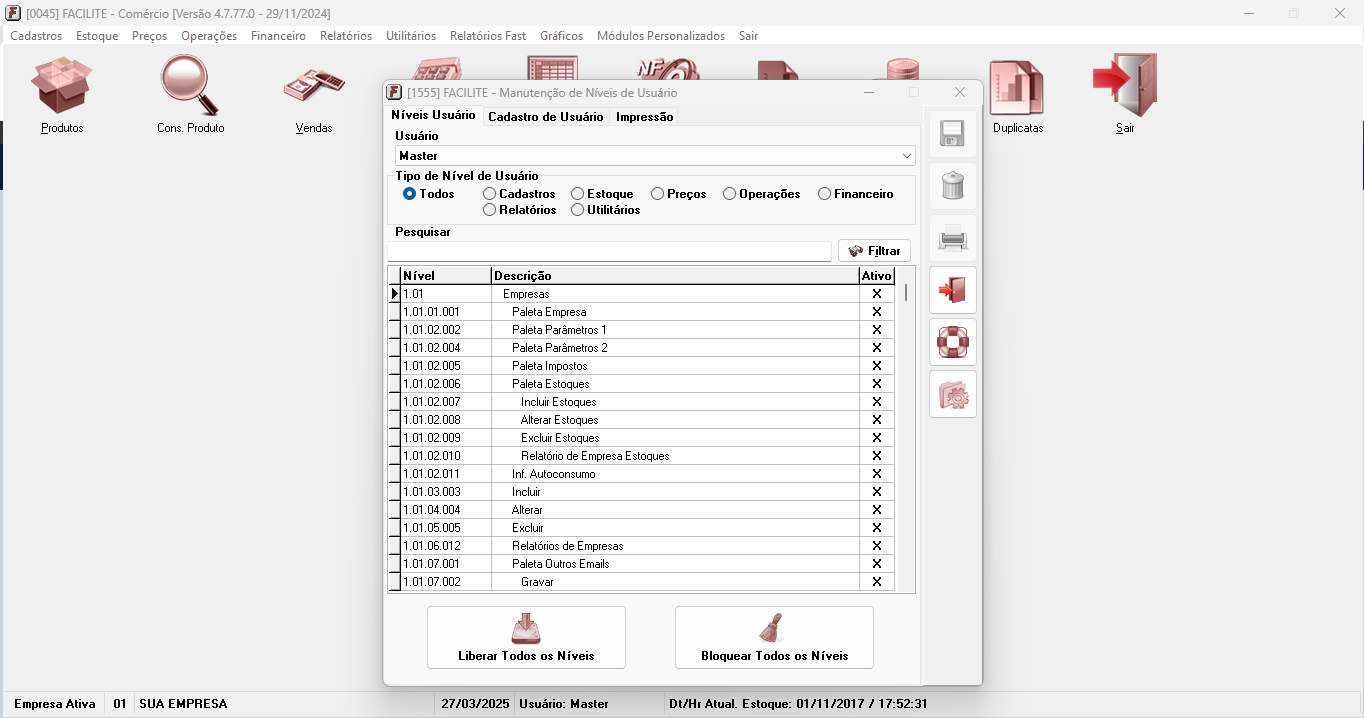Select the Paleta Estoques row
1364x718 pixels.
coord(641,384)
